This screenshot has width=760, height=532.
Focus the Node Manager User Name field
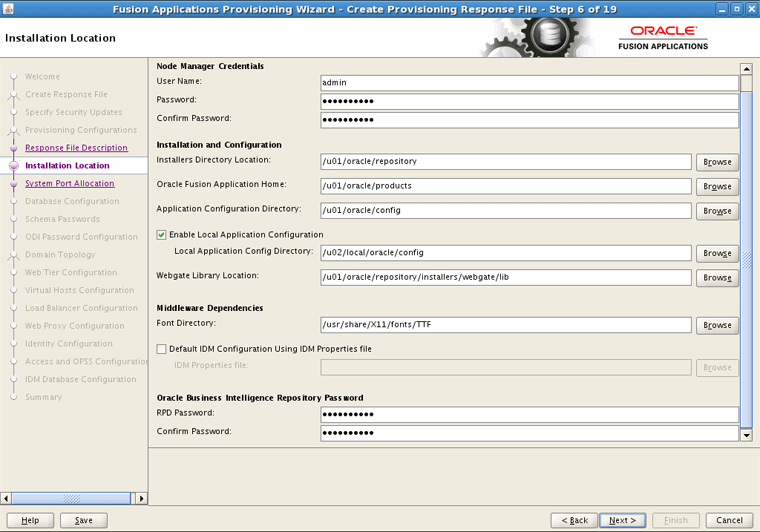click(529, 83)
